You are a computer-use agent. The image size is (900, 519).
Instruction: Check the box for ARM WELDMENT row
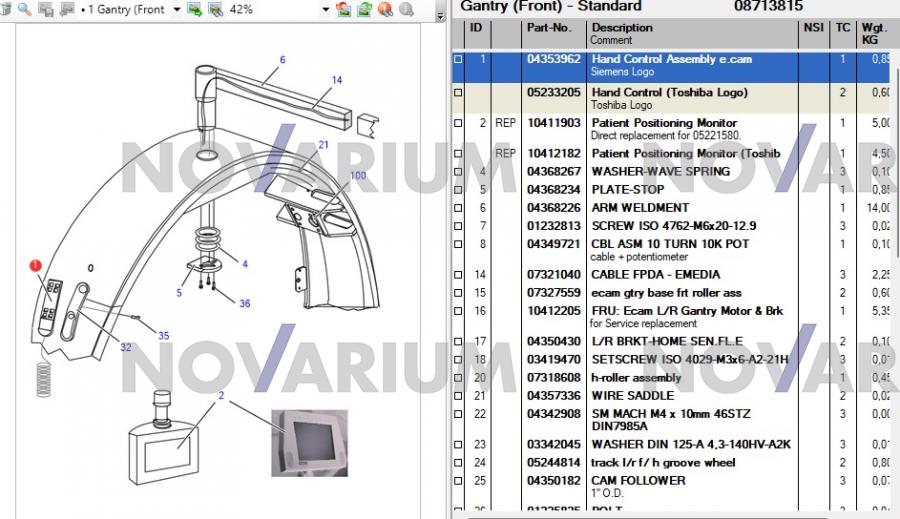pos(459,208)
